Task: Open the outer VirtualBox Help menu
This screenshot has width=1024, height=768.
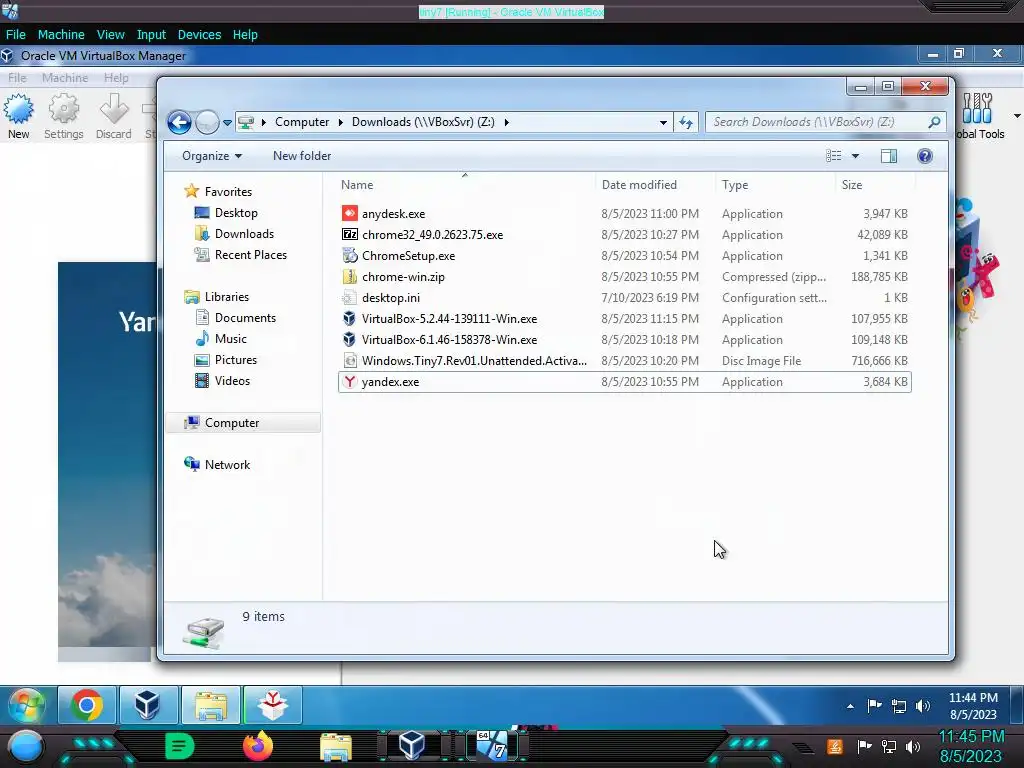Action: click(245, 35)
